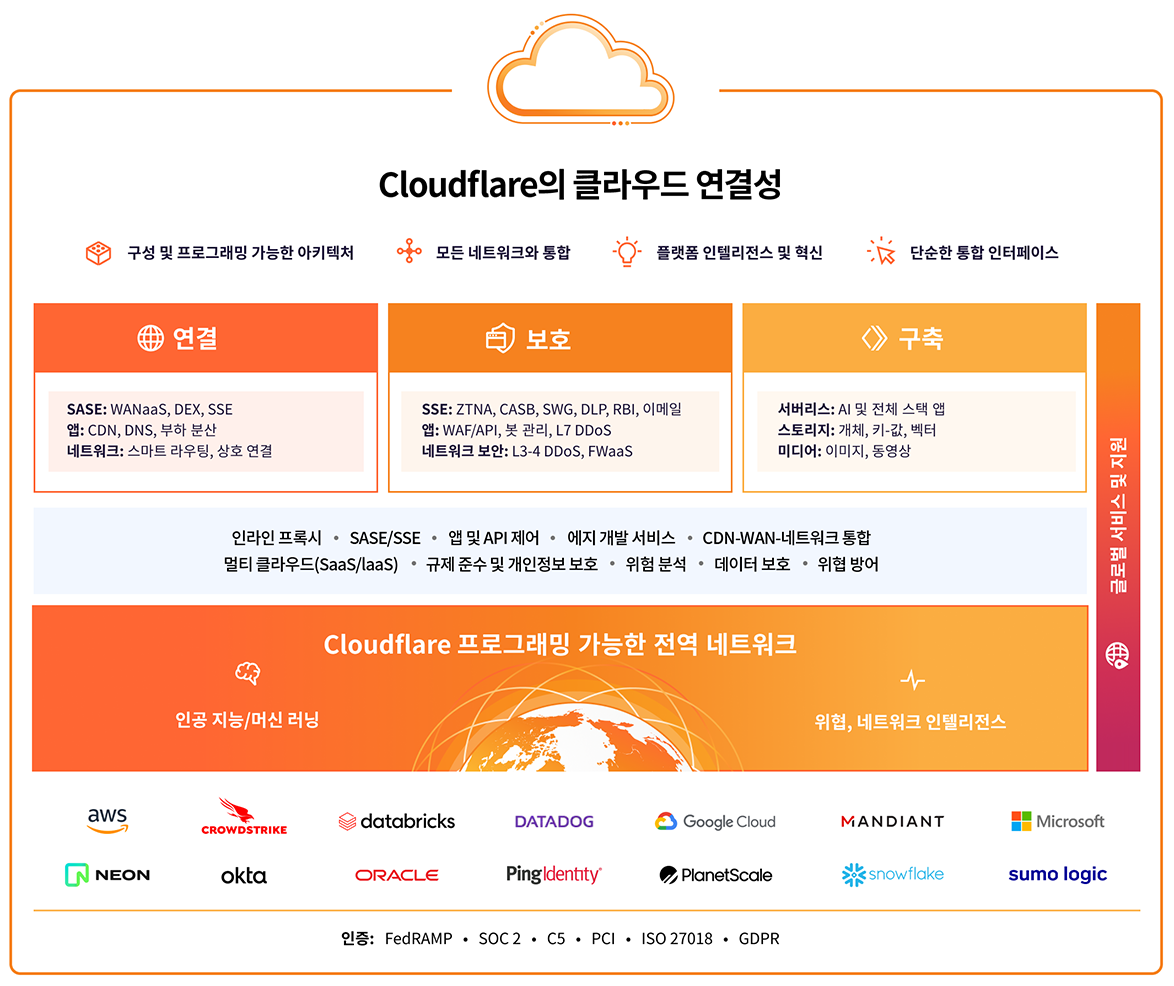
Task: Click the 인라인 프록시 item
Action: (276, 538)
